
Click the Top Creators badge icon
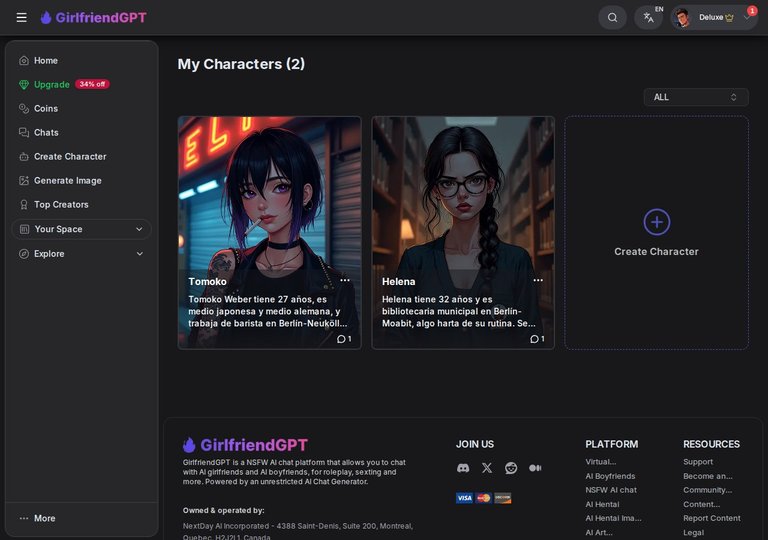point(24,204)
